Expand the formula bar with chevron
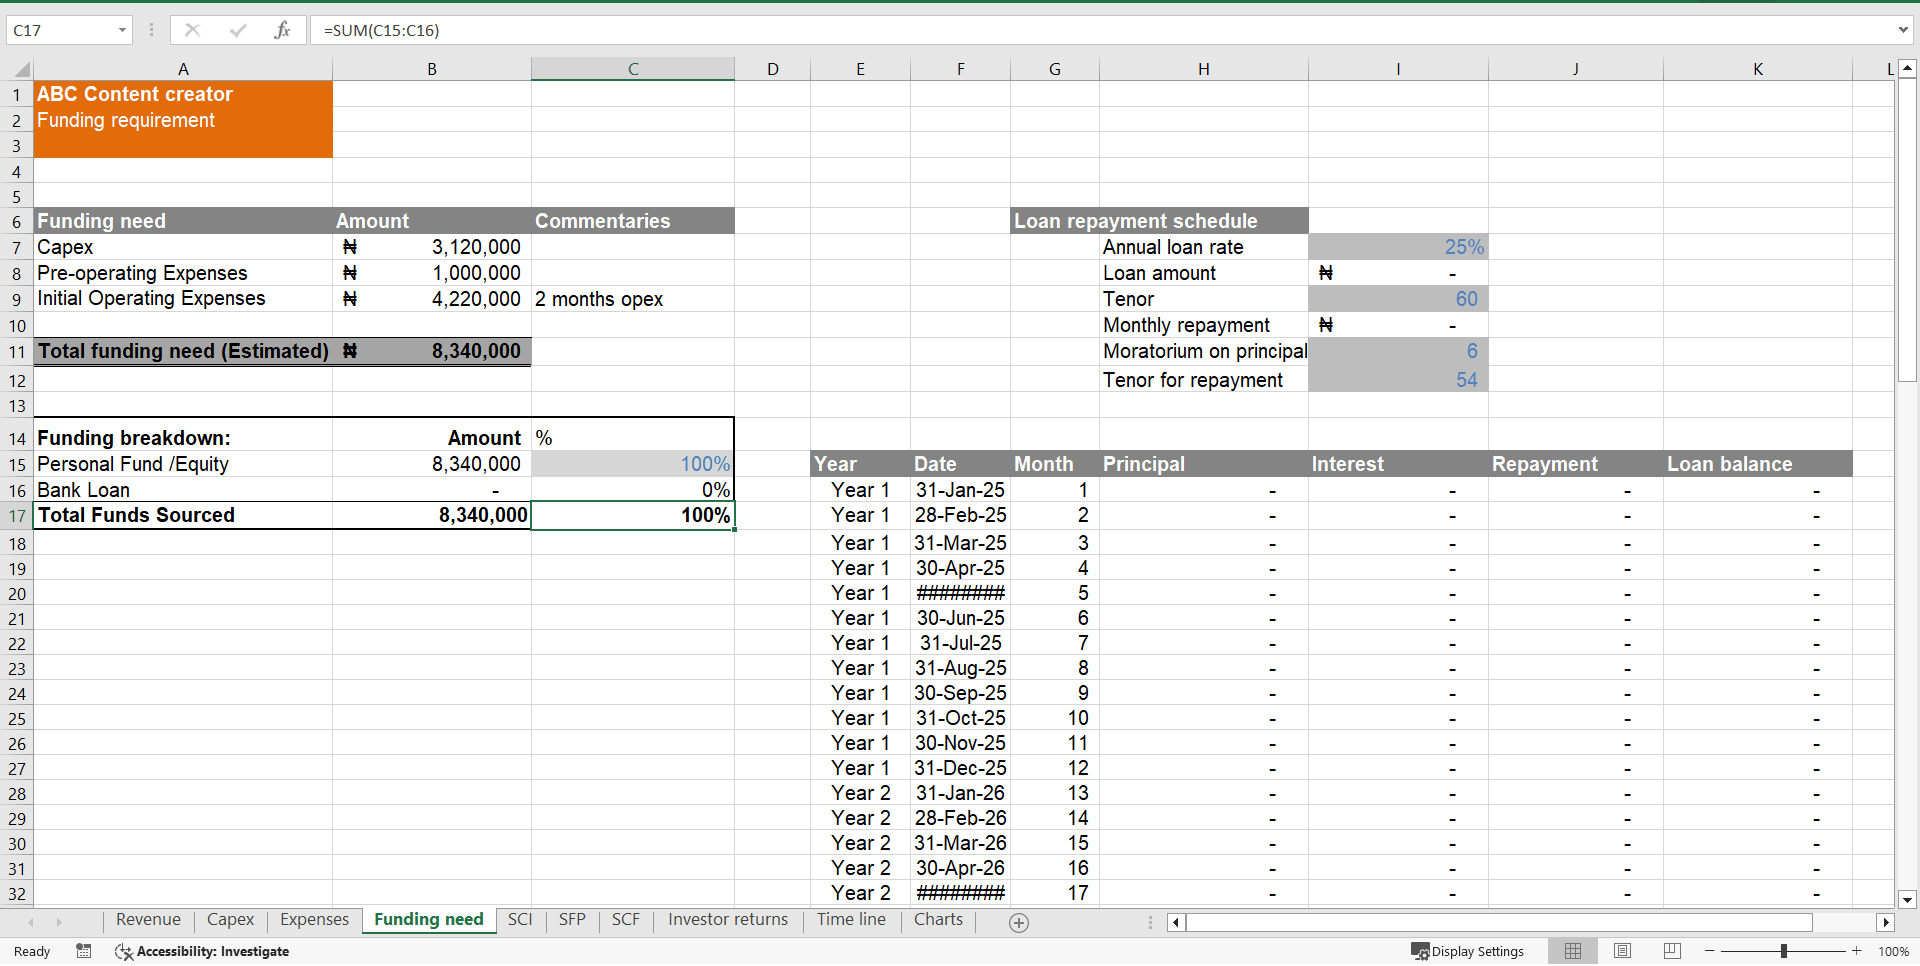This screenshot has height=966, width=1920. (x=1904, y=30)
